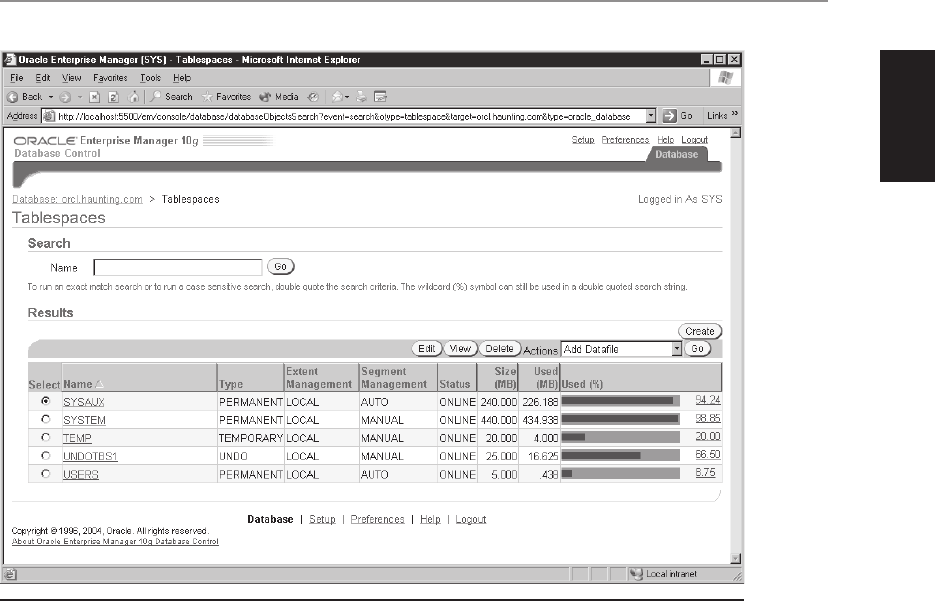Click the 20.00 used percent link
Screen dimensions: 935x601
coord(708,436)
